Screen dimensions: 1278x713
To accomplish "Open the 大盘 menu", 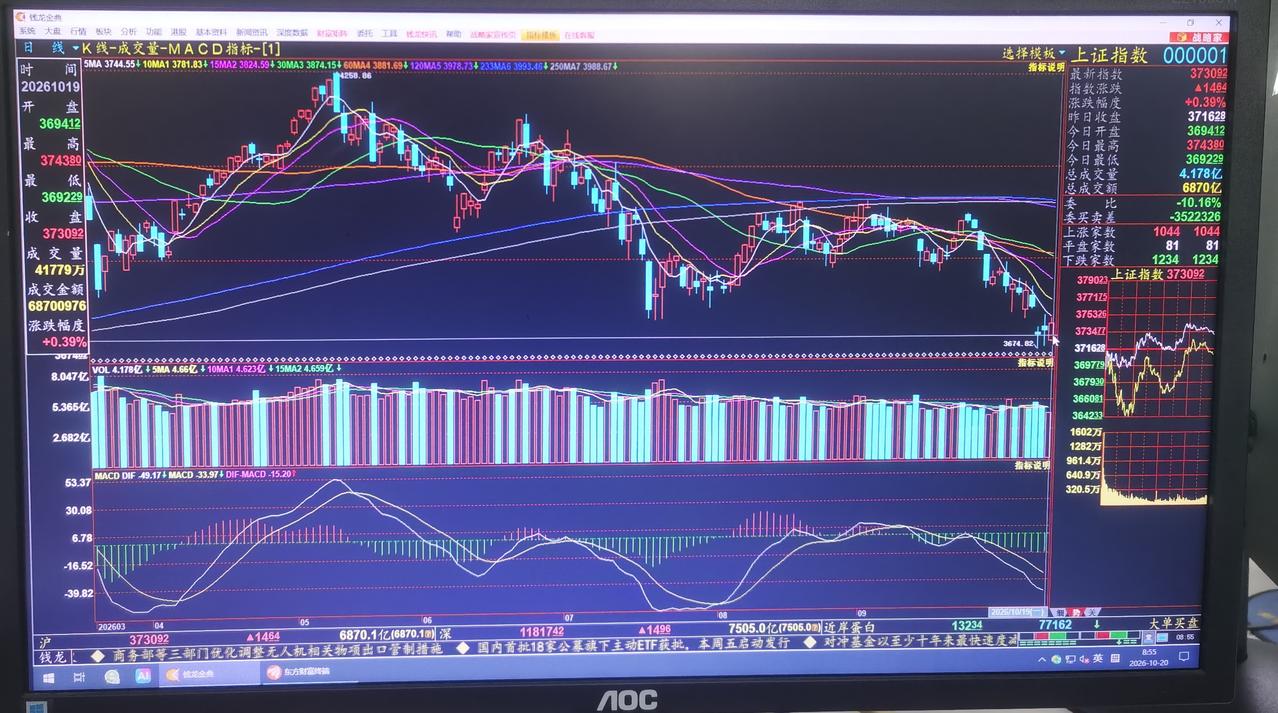I will pyautogui.click(x=52, y=33).
